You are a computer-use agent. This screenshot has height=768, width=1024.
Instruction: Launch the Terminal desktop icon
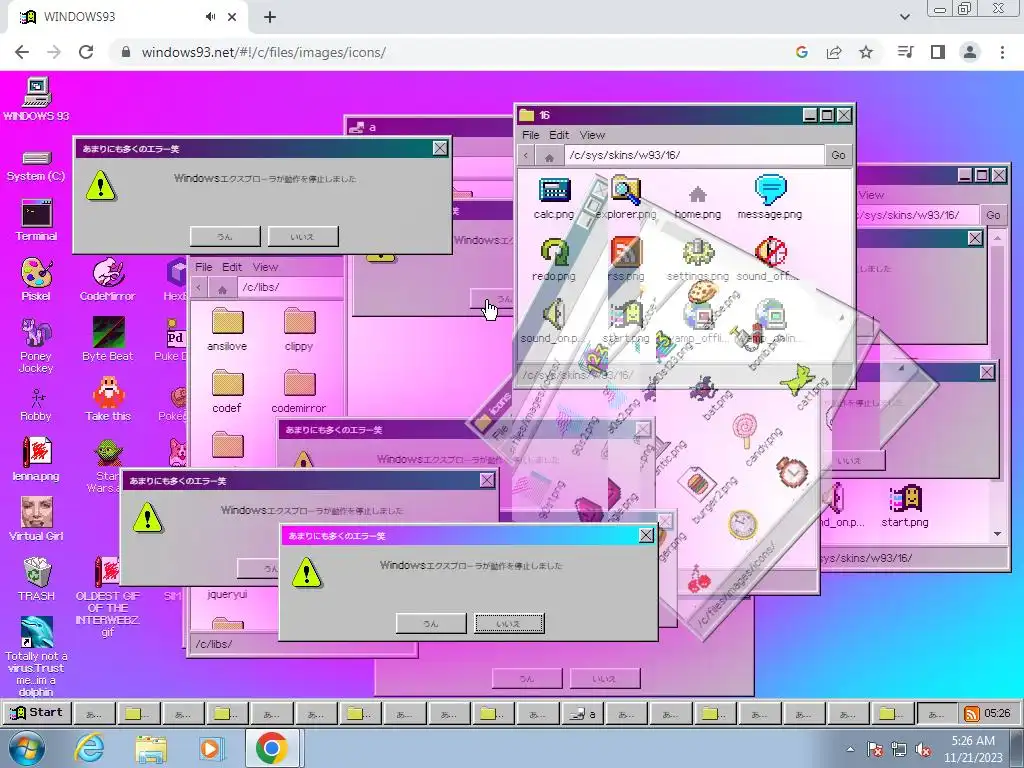[37, 220]
